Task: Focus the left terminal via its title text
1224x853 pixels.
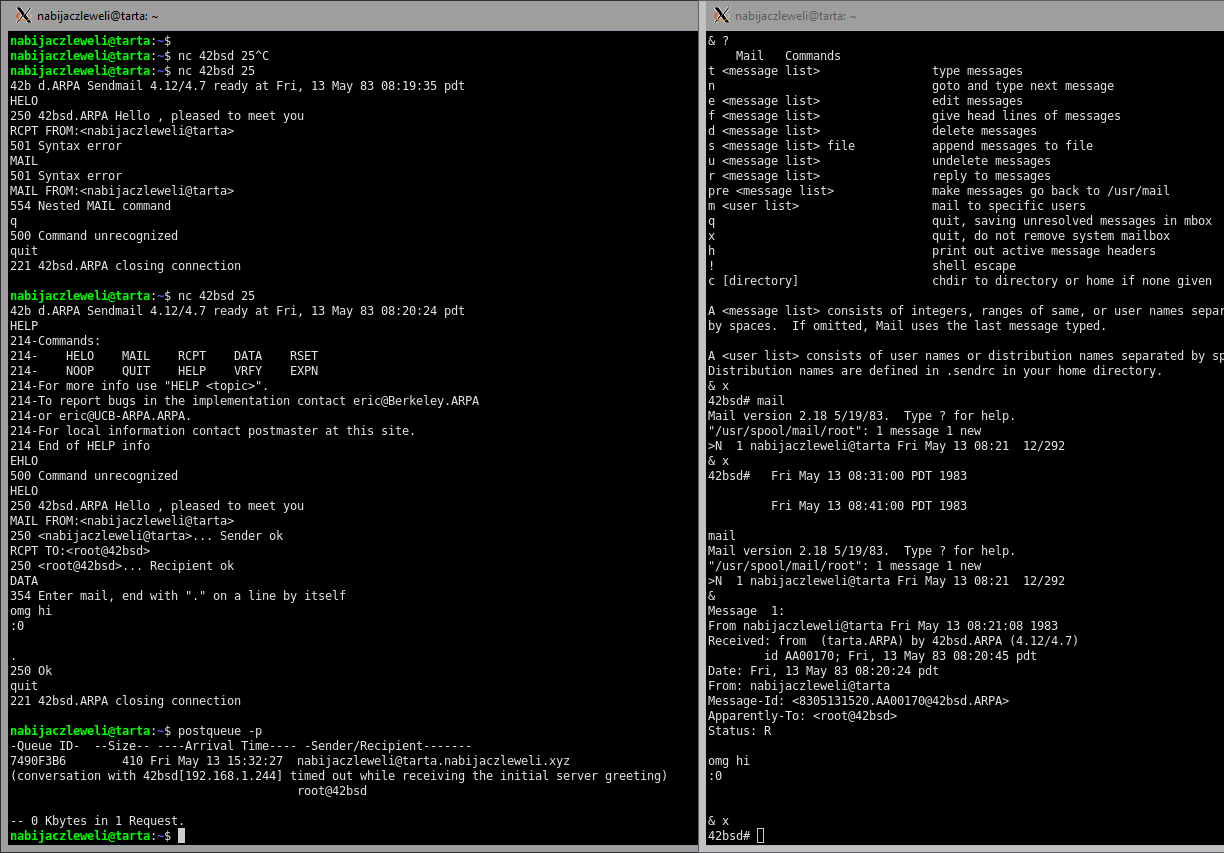Action: pos(97,16)
